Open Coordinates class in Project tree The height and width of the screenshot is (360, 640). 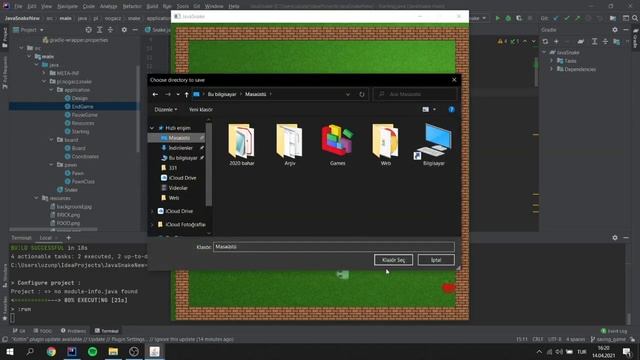pos(85,156)
